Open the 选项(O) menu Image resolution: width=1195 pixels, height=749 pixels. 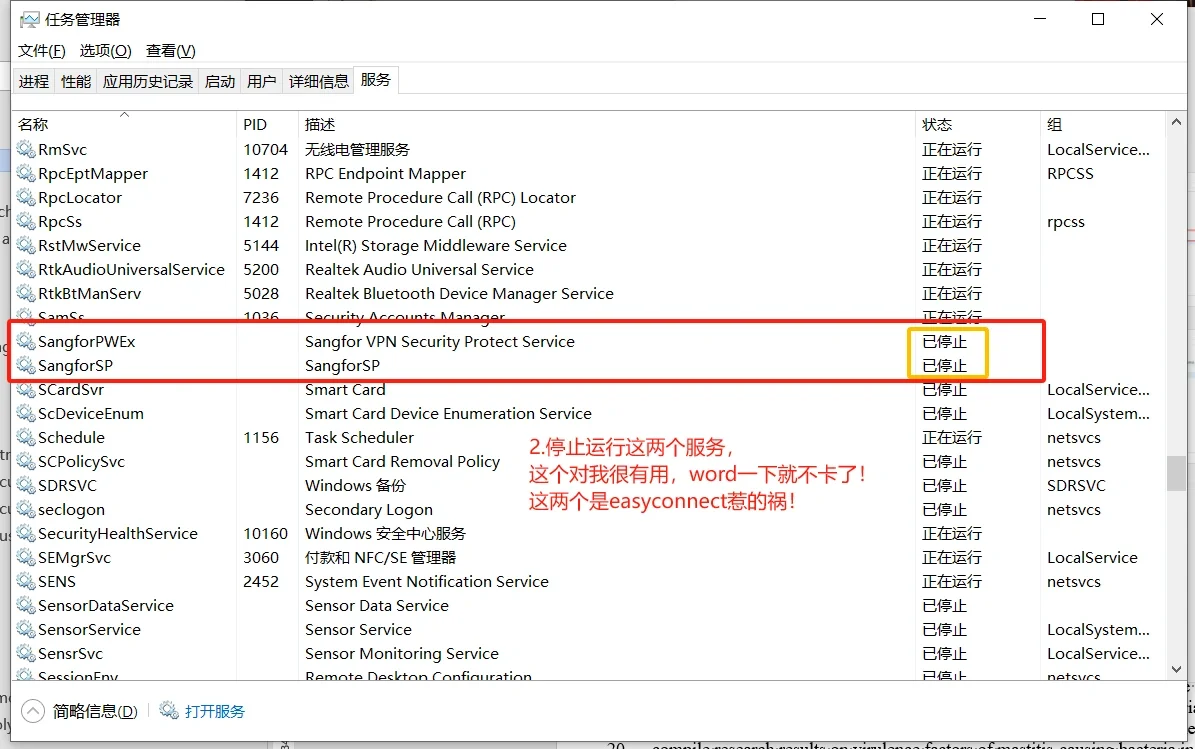click(x=106, y=51)
